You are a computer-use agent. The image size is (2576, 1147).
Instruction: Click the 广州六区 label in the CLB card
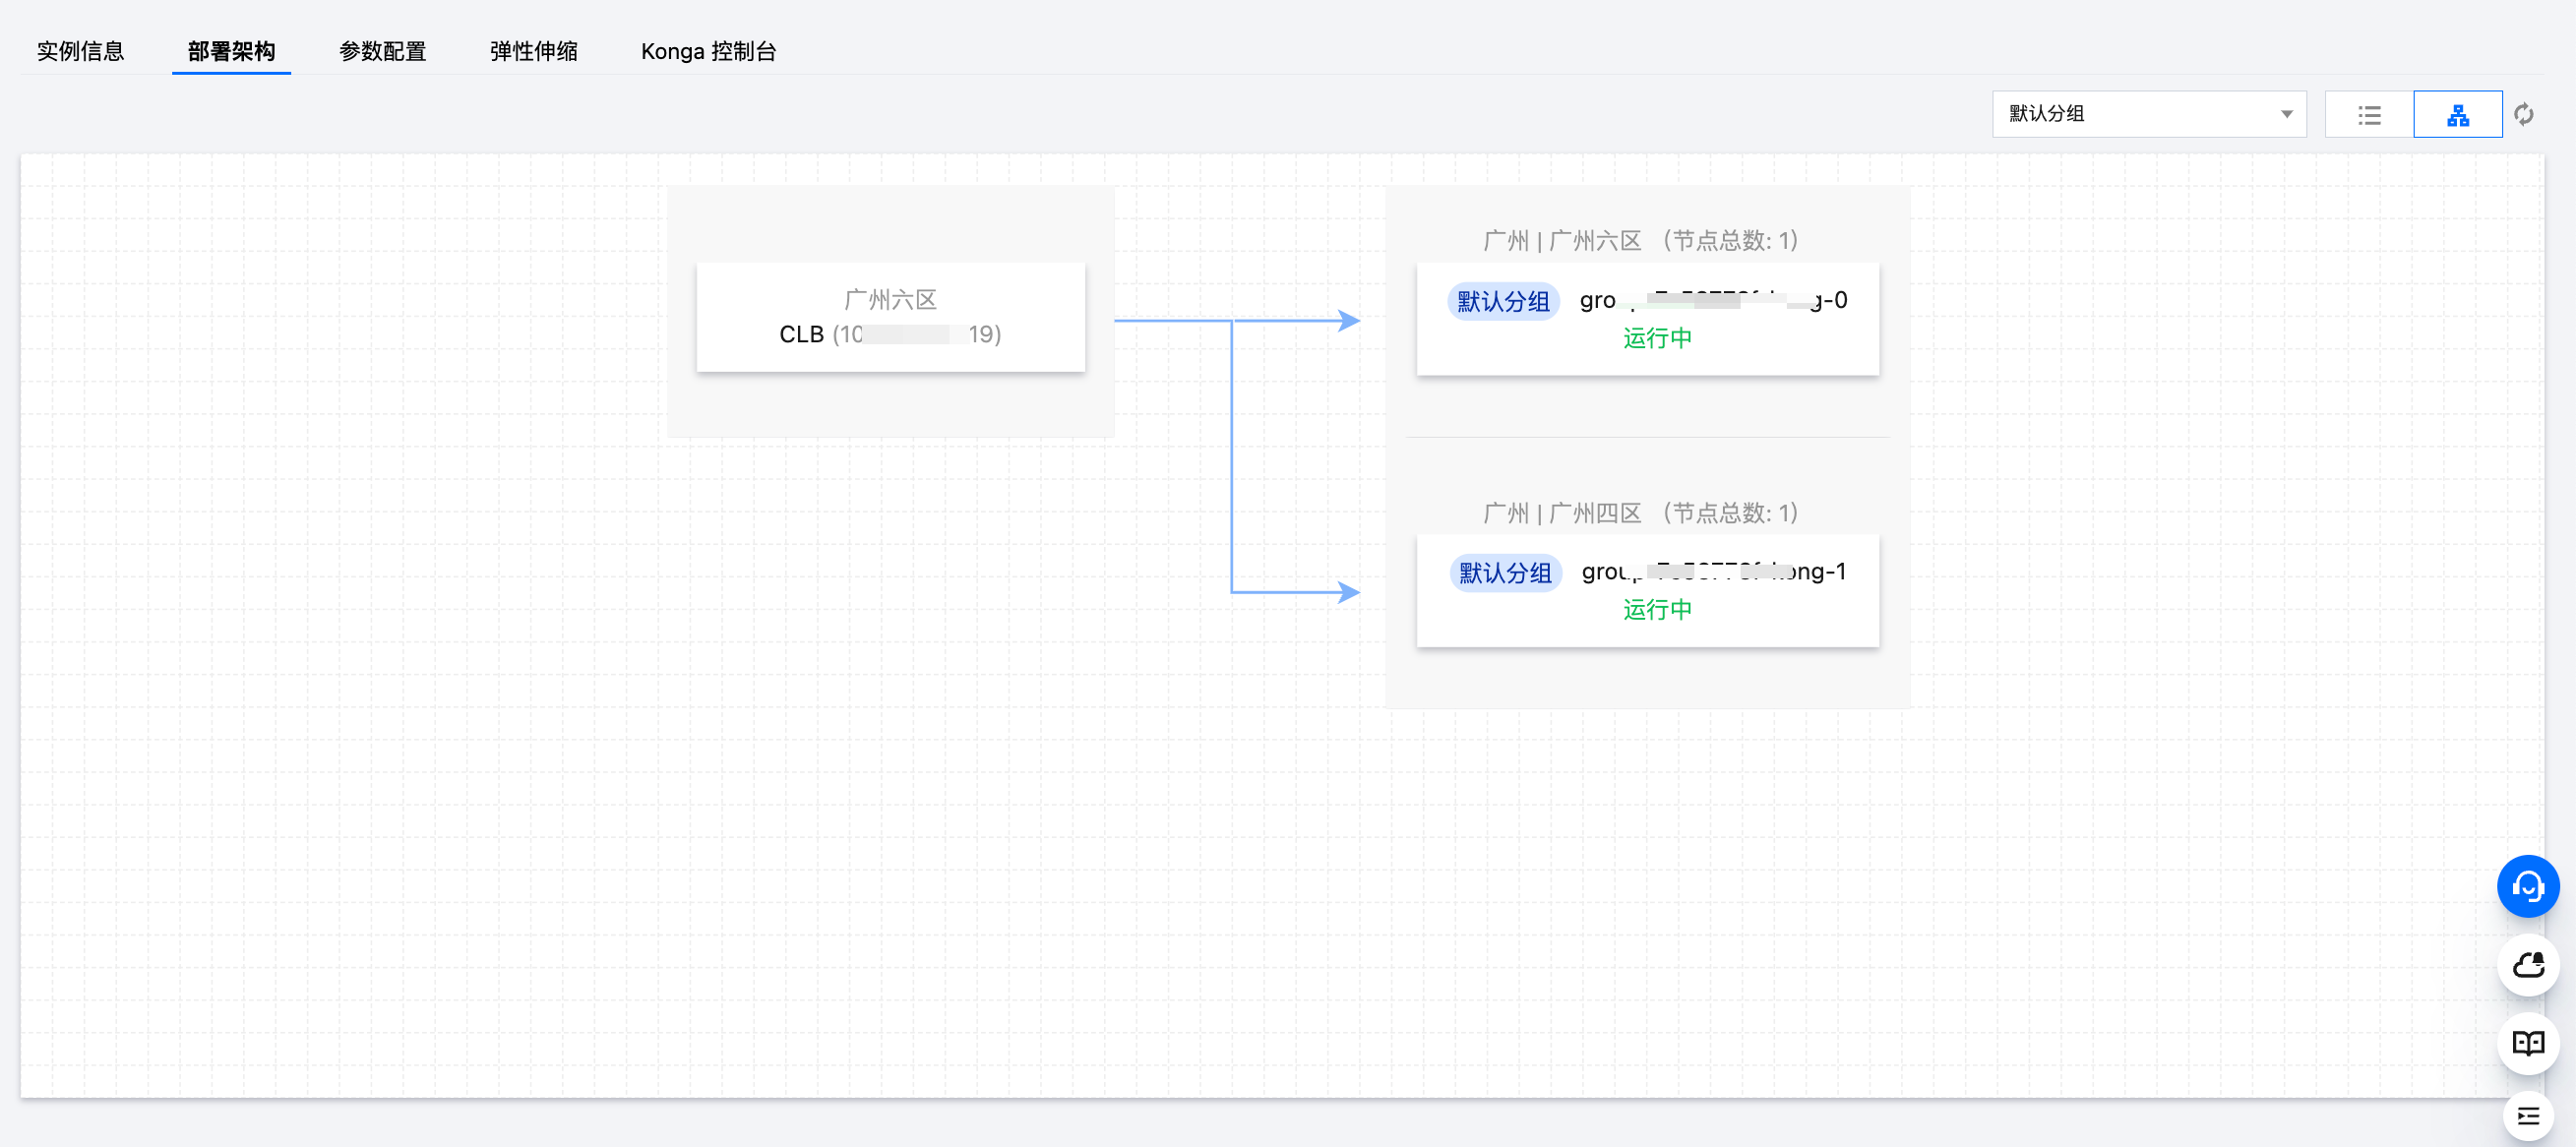pos(890,299)
